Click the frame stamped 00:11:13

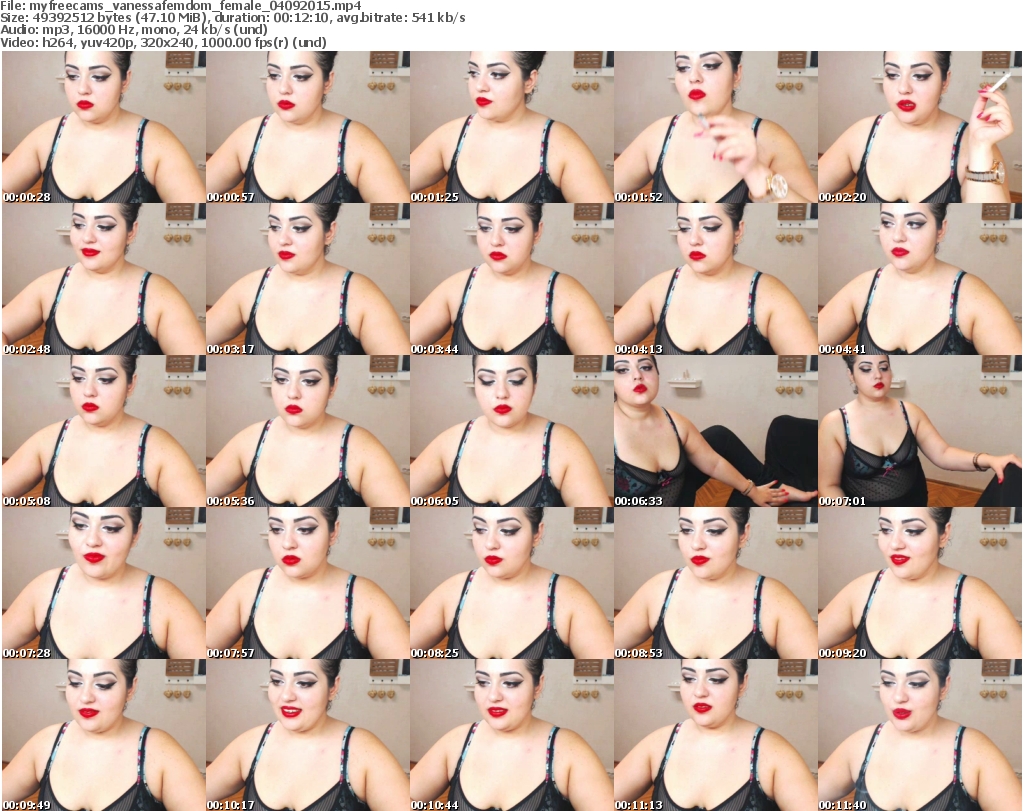click(x=716, y=735)
